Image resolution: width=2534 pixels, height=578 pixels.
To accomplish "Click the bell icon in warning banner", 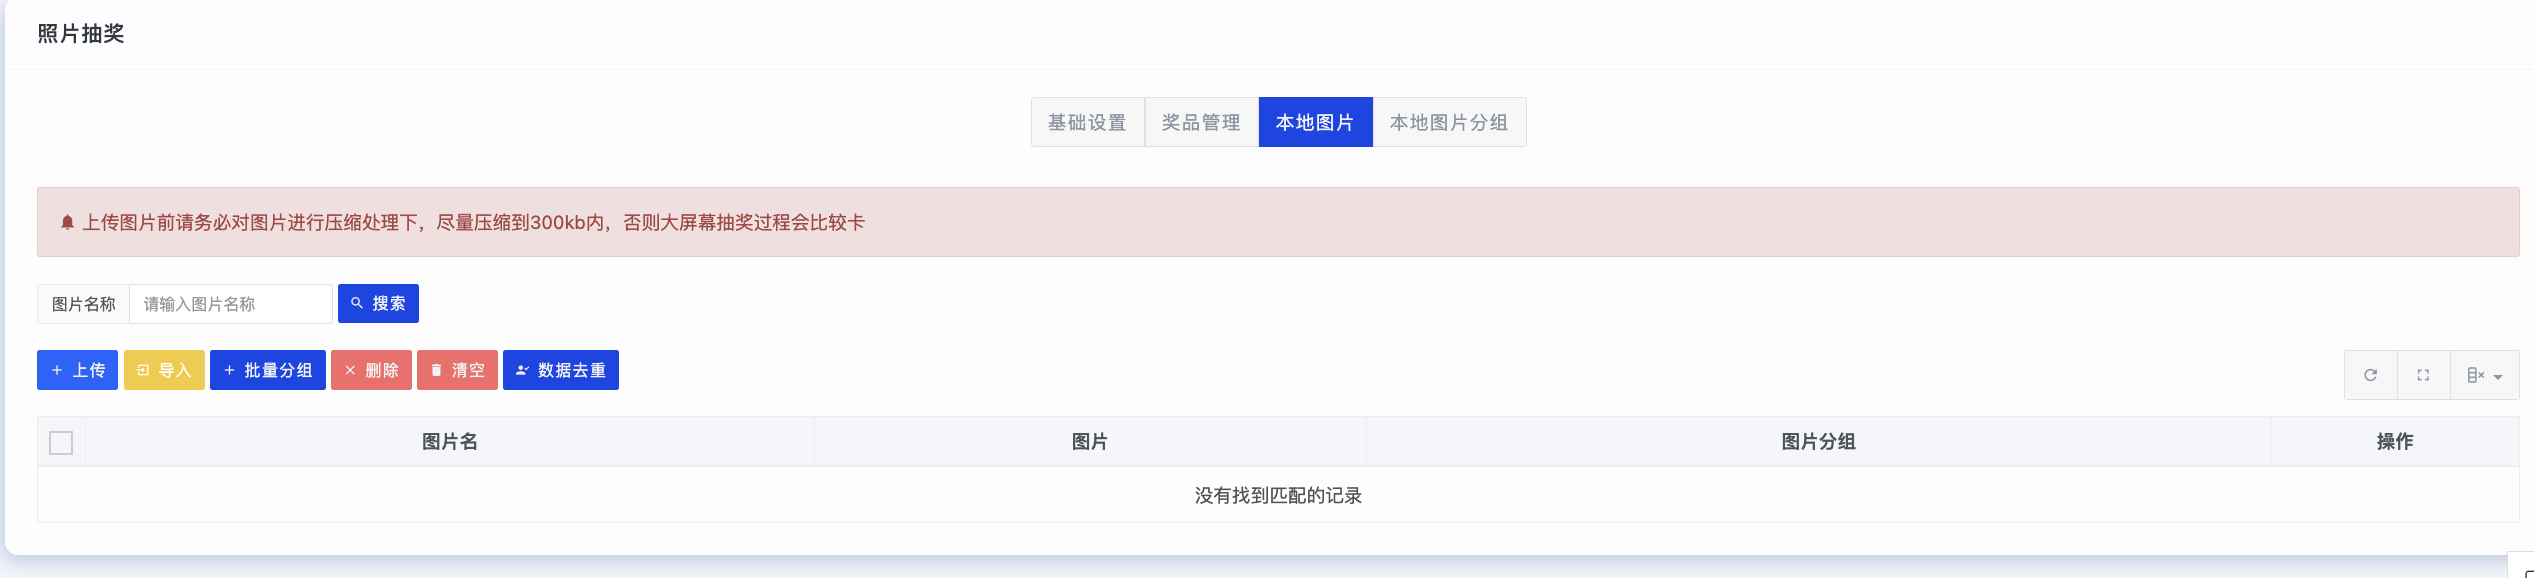I will pyautogui.click(x=67, y=222).
